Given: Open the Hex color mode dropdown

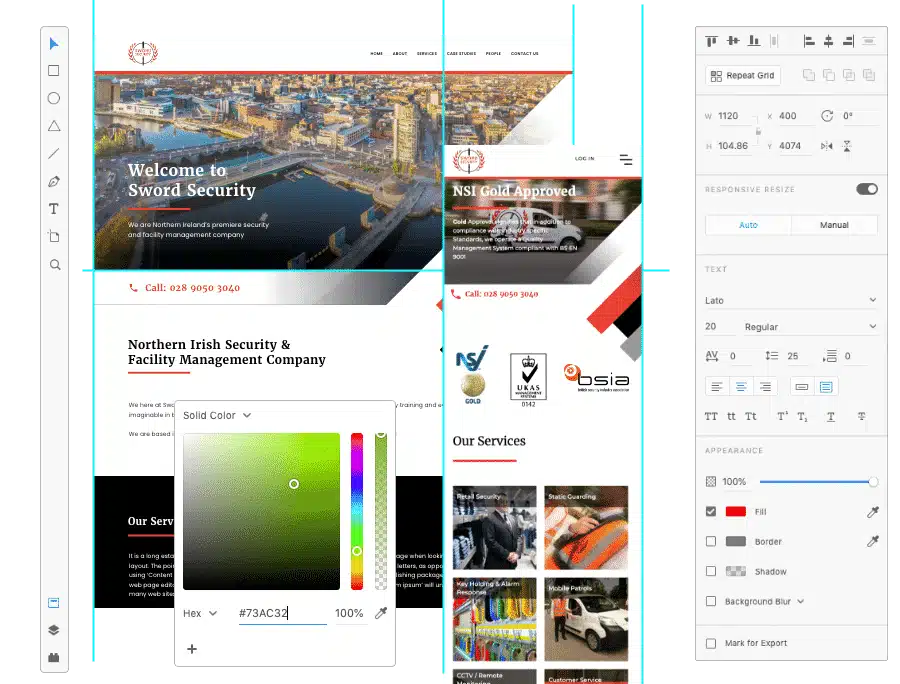Looking at the screenshot, I should pyautogui.click(x=200, y=613).
